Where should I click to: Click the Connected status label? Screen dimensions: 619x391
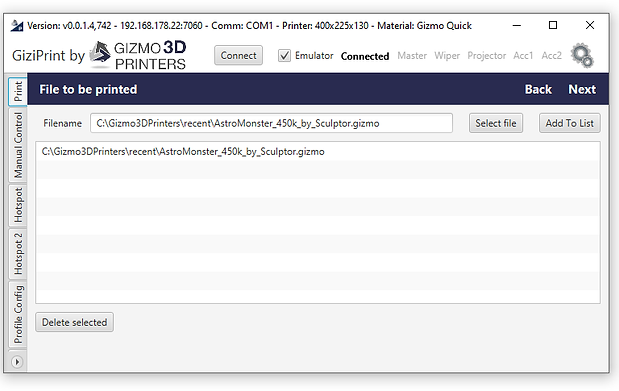pos(365,56)
